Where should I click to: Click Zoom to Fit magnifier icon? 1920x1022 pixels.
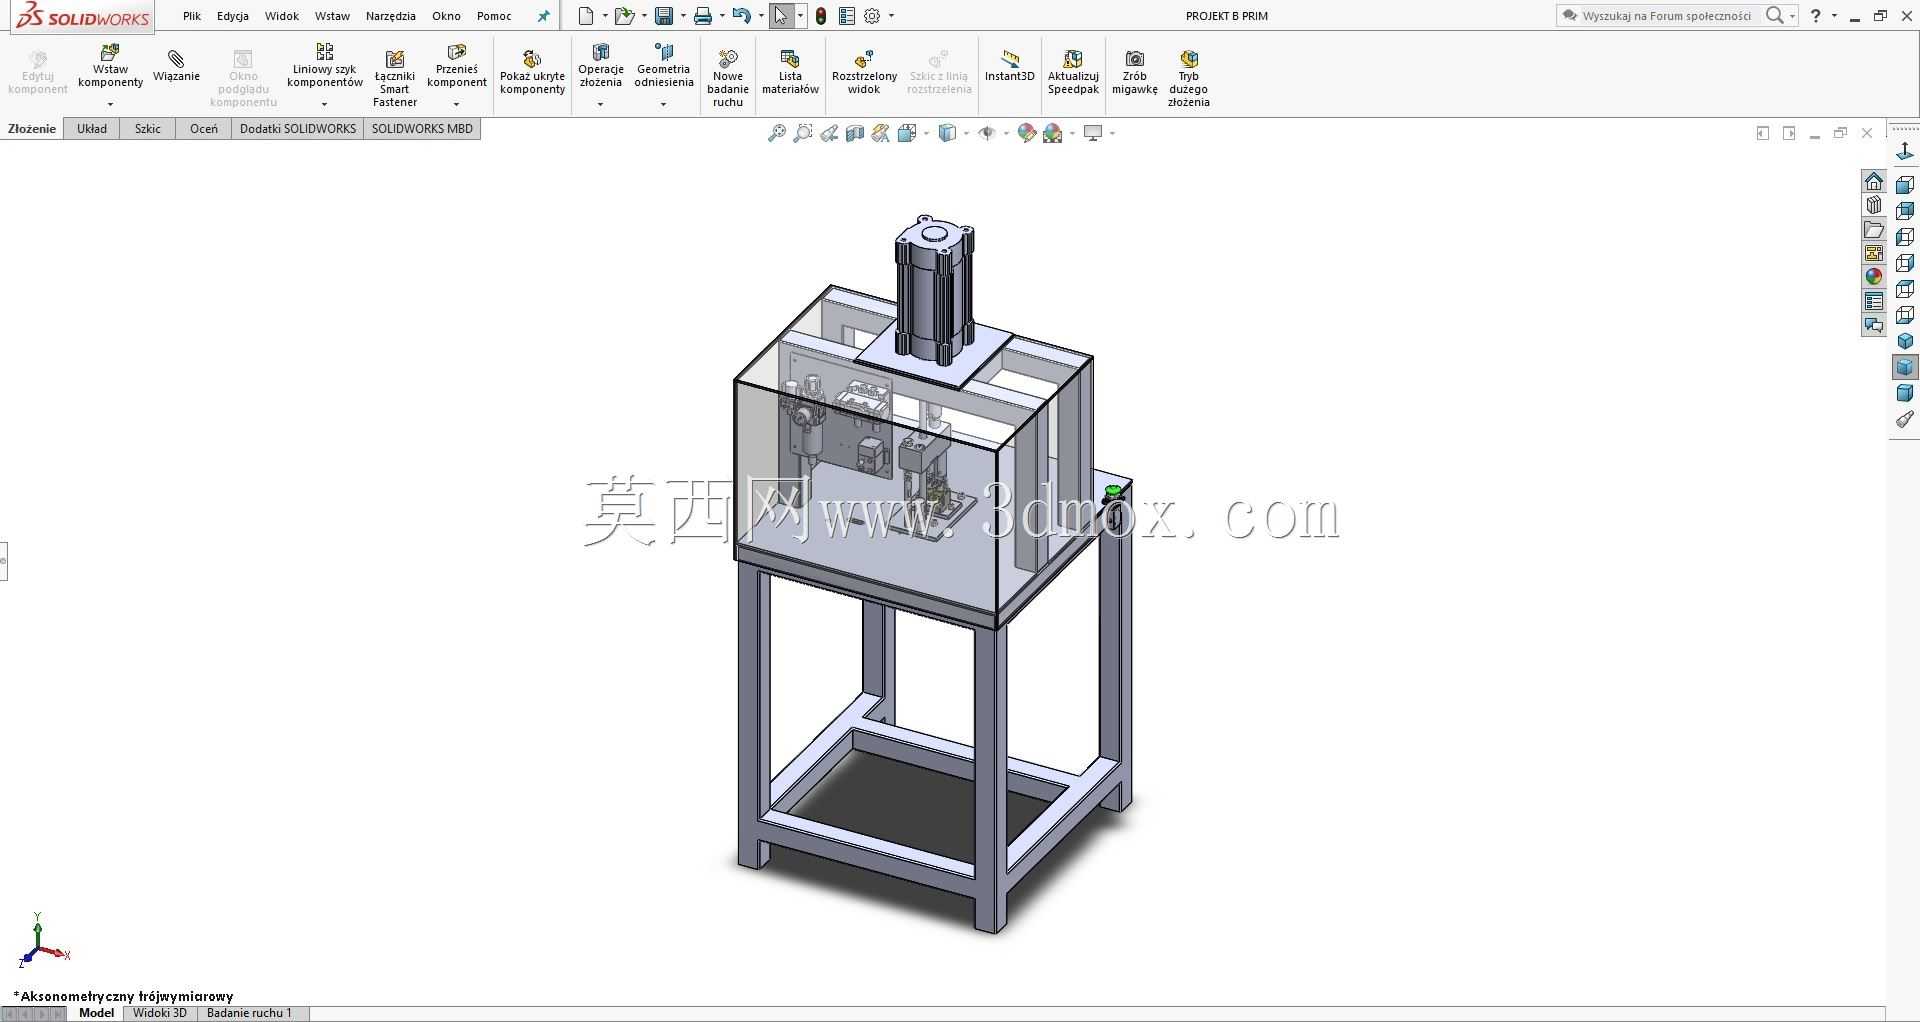[x=776, y=133]
